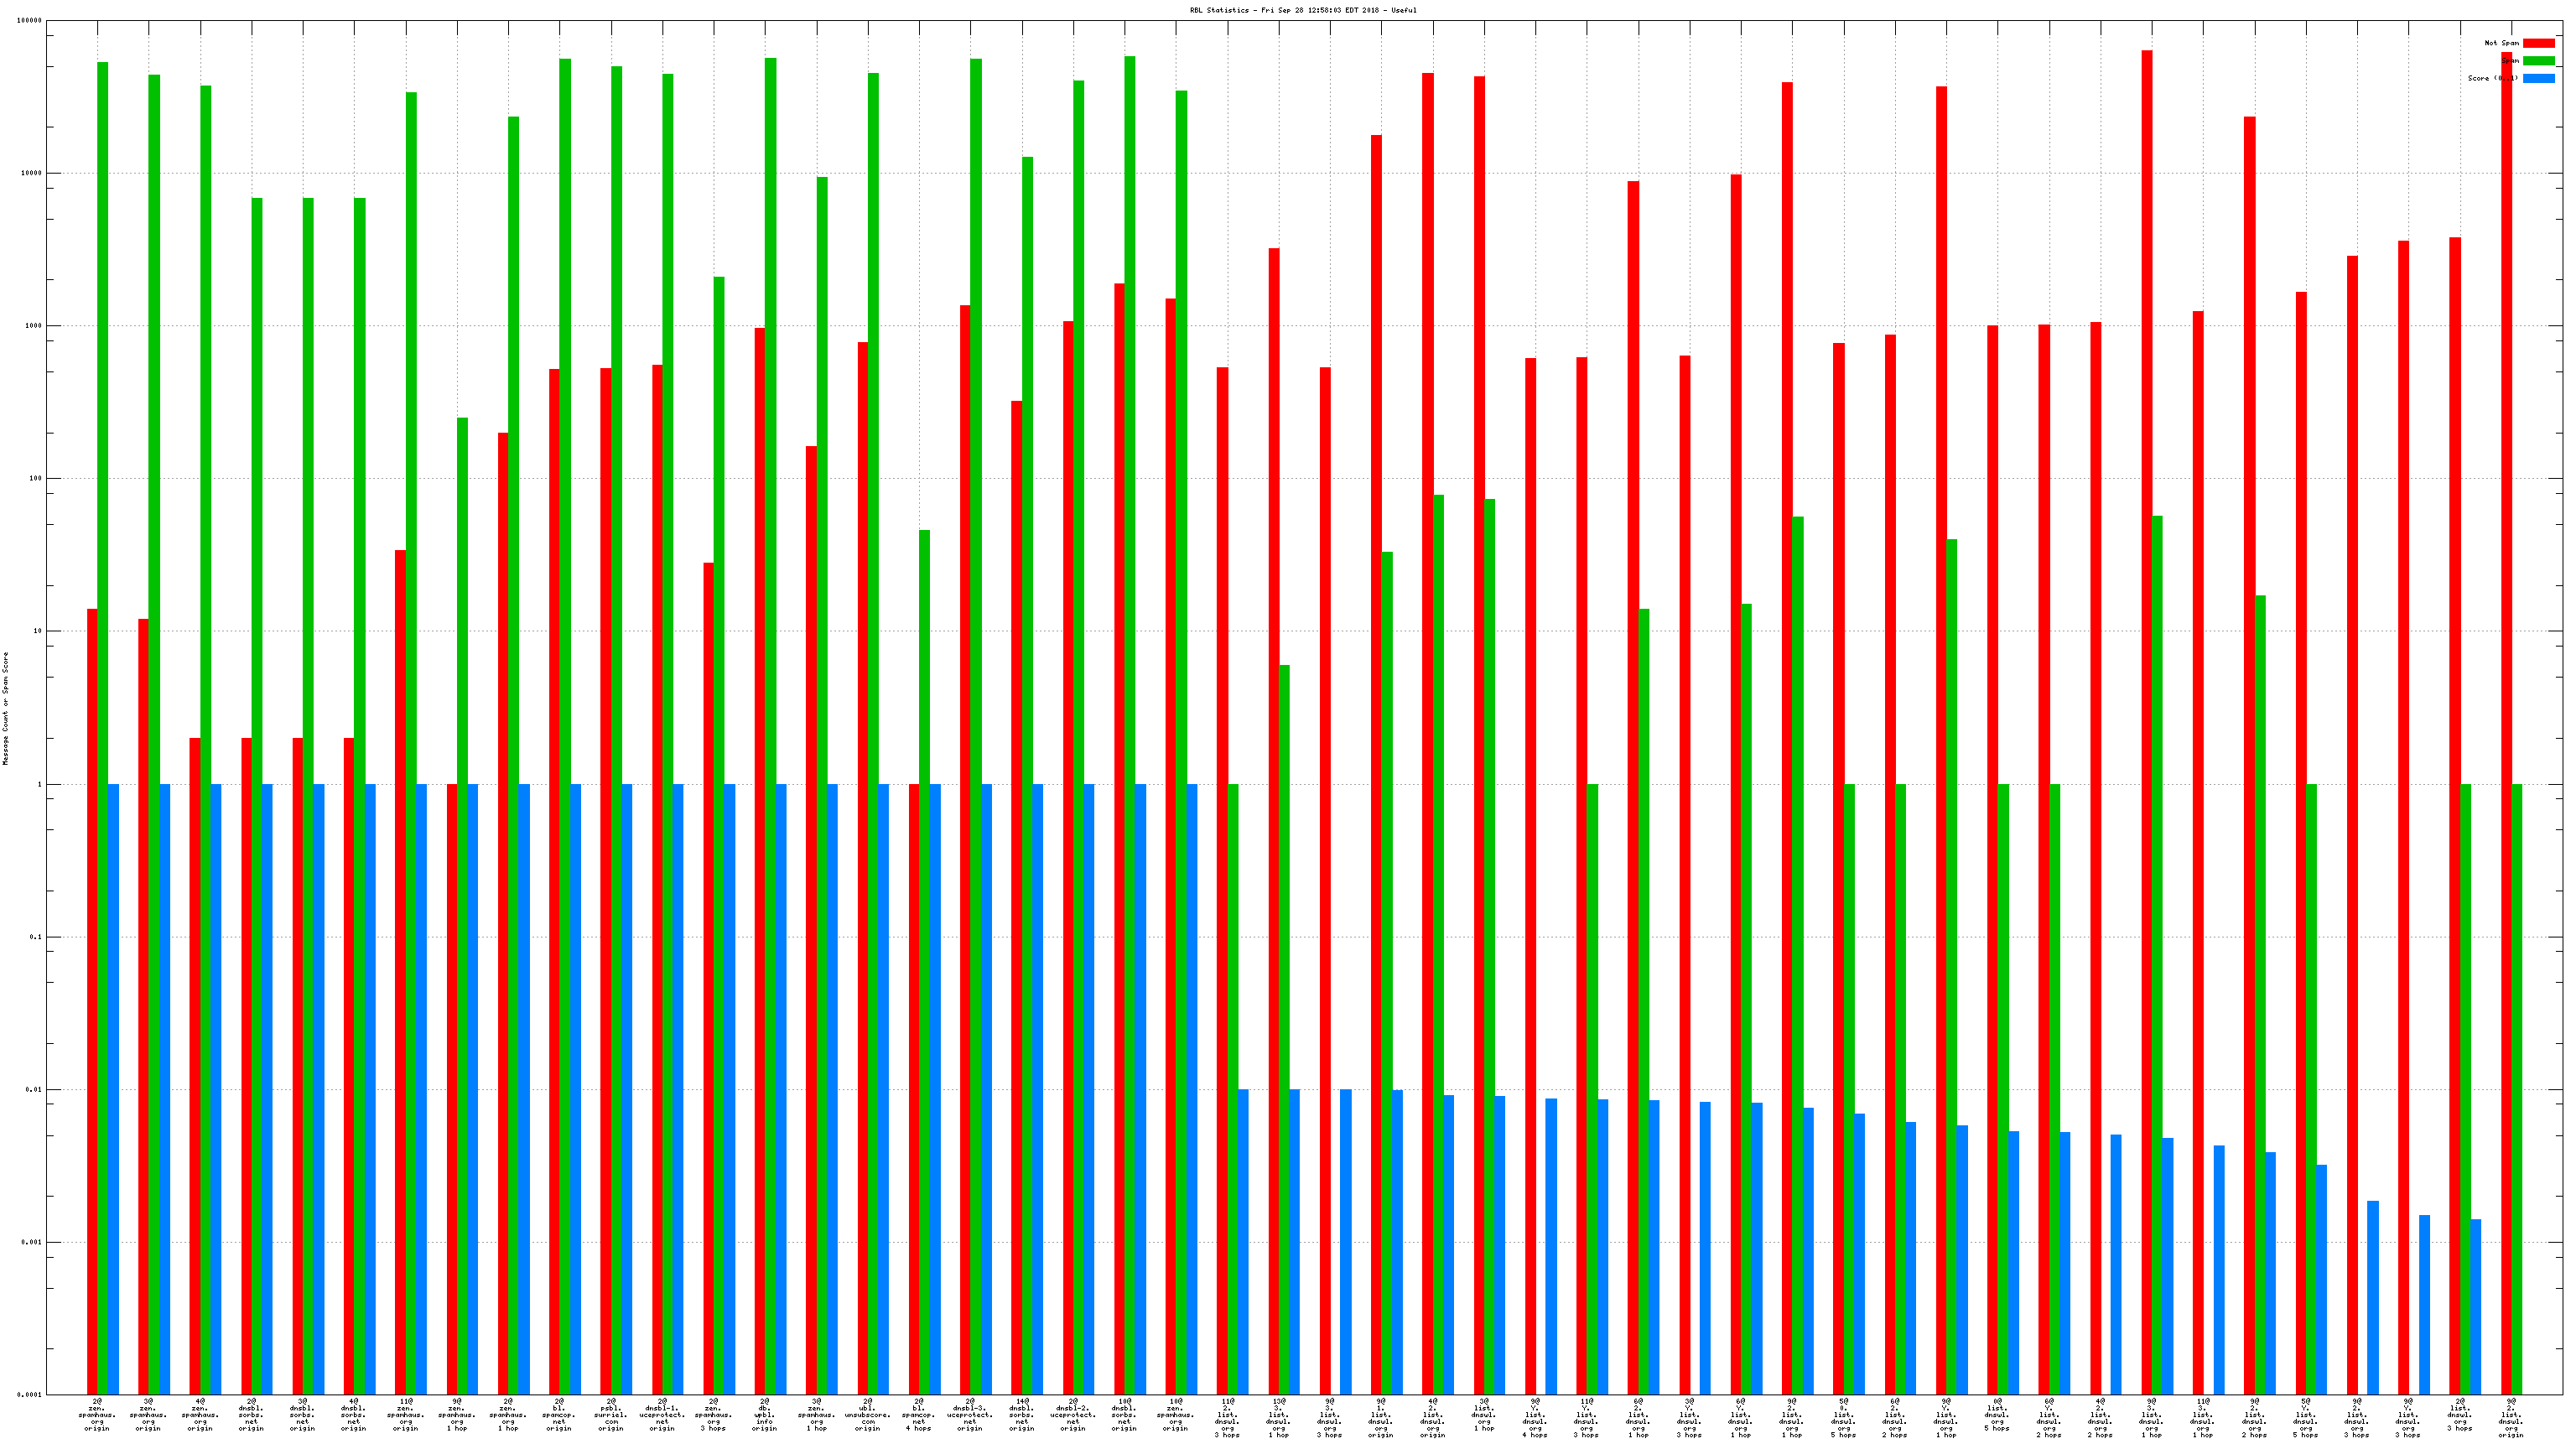Viewport: 2576px width, 1449px height.
Task: Click the dnsbl-3.uceprotect.net origin label
Action: (x=970, y=1415)
